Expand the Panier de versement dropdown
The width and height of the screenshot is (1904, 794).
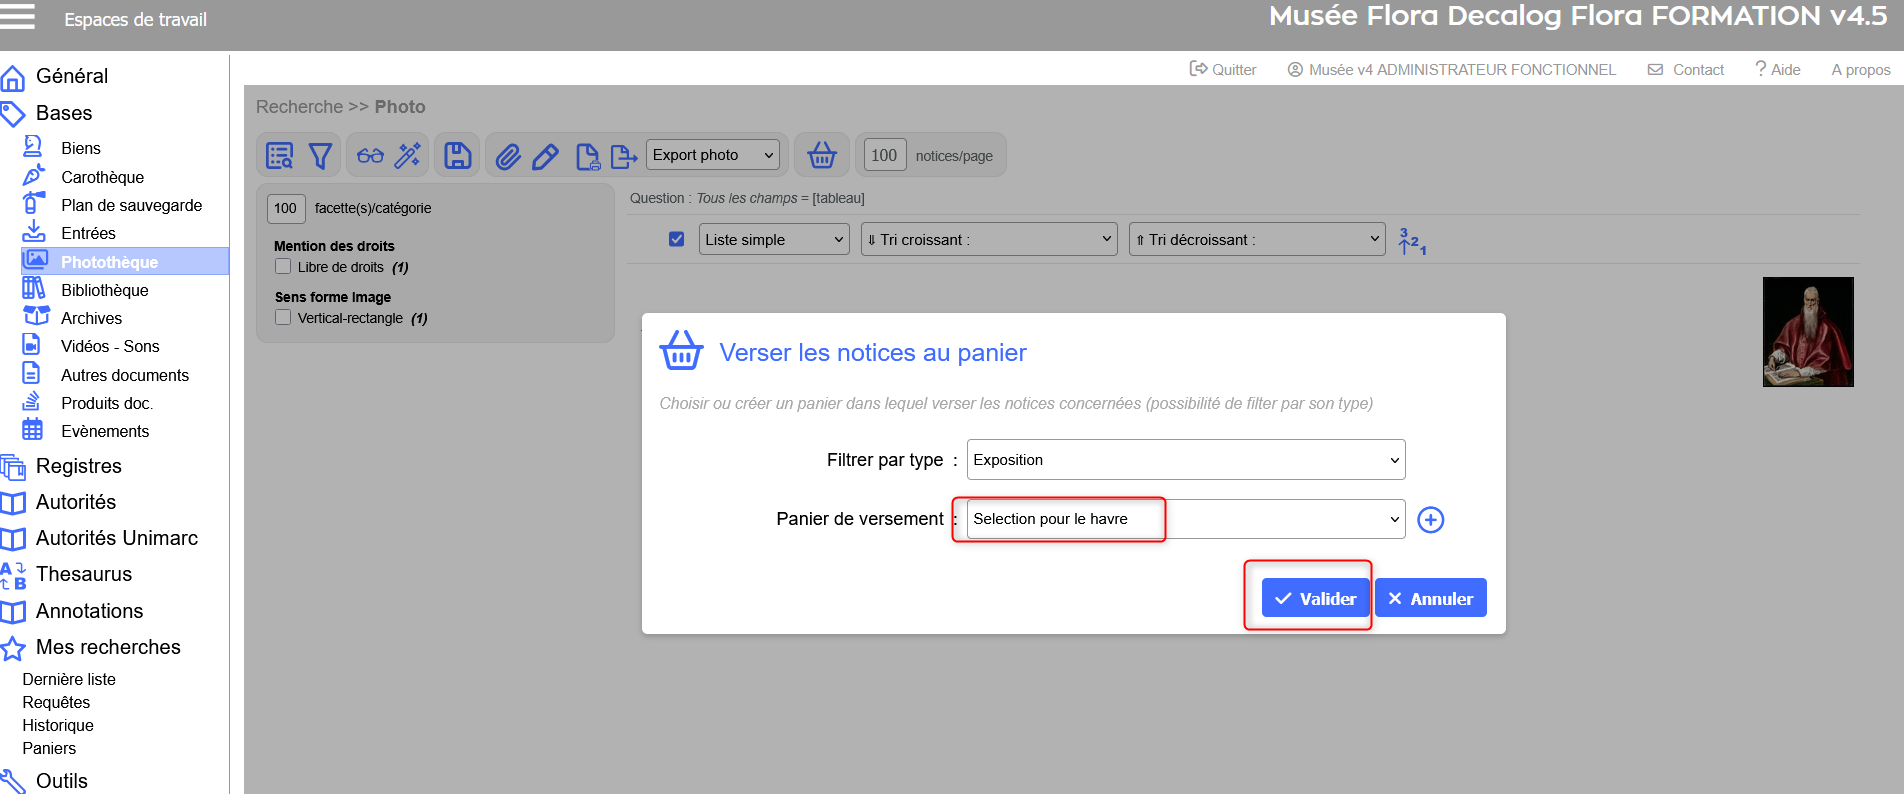1185,520
